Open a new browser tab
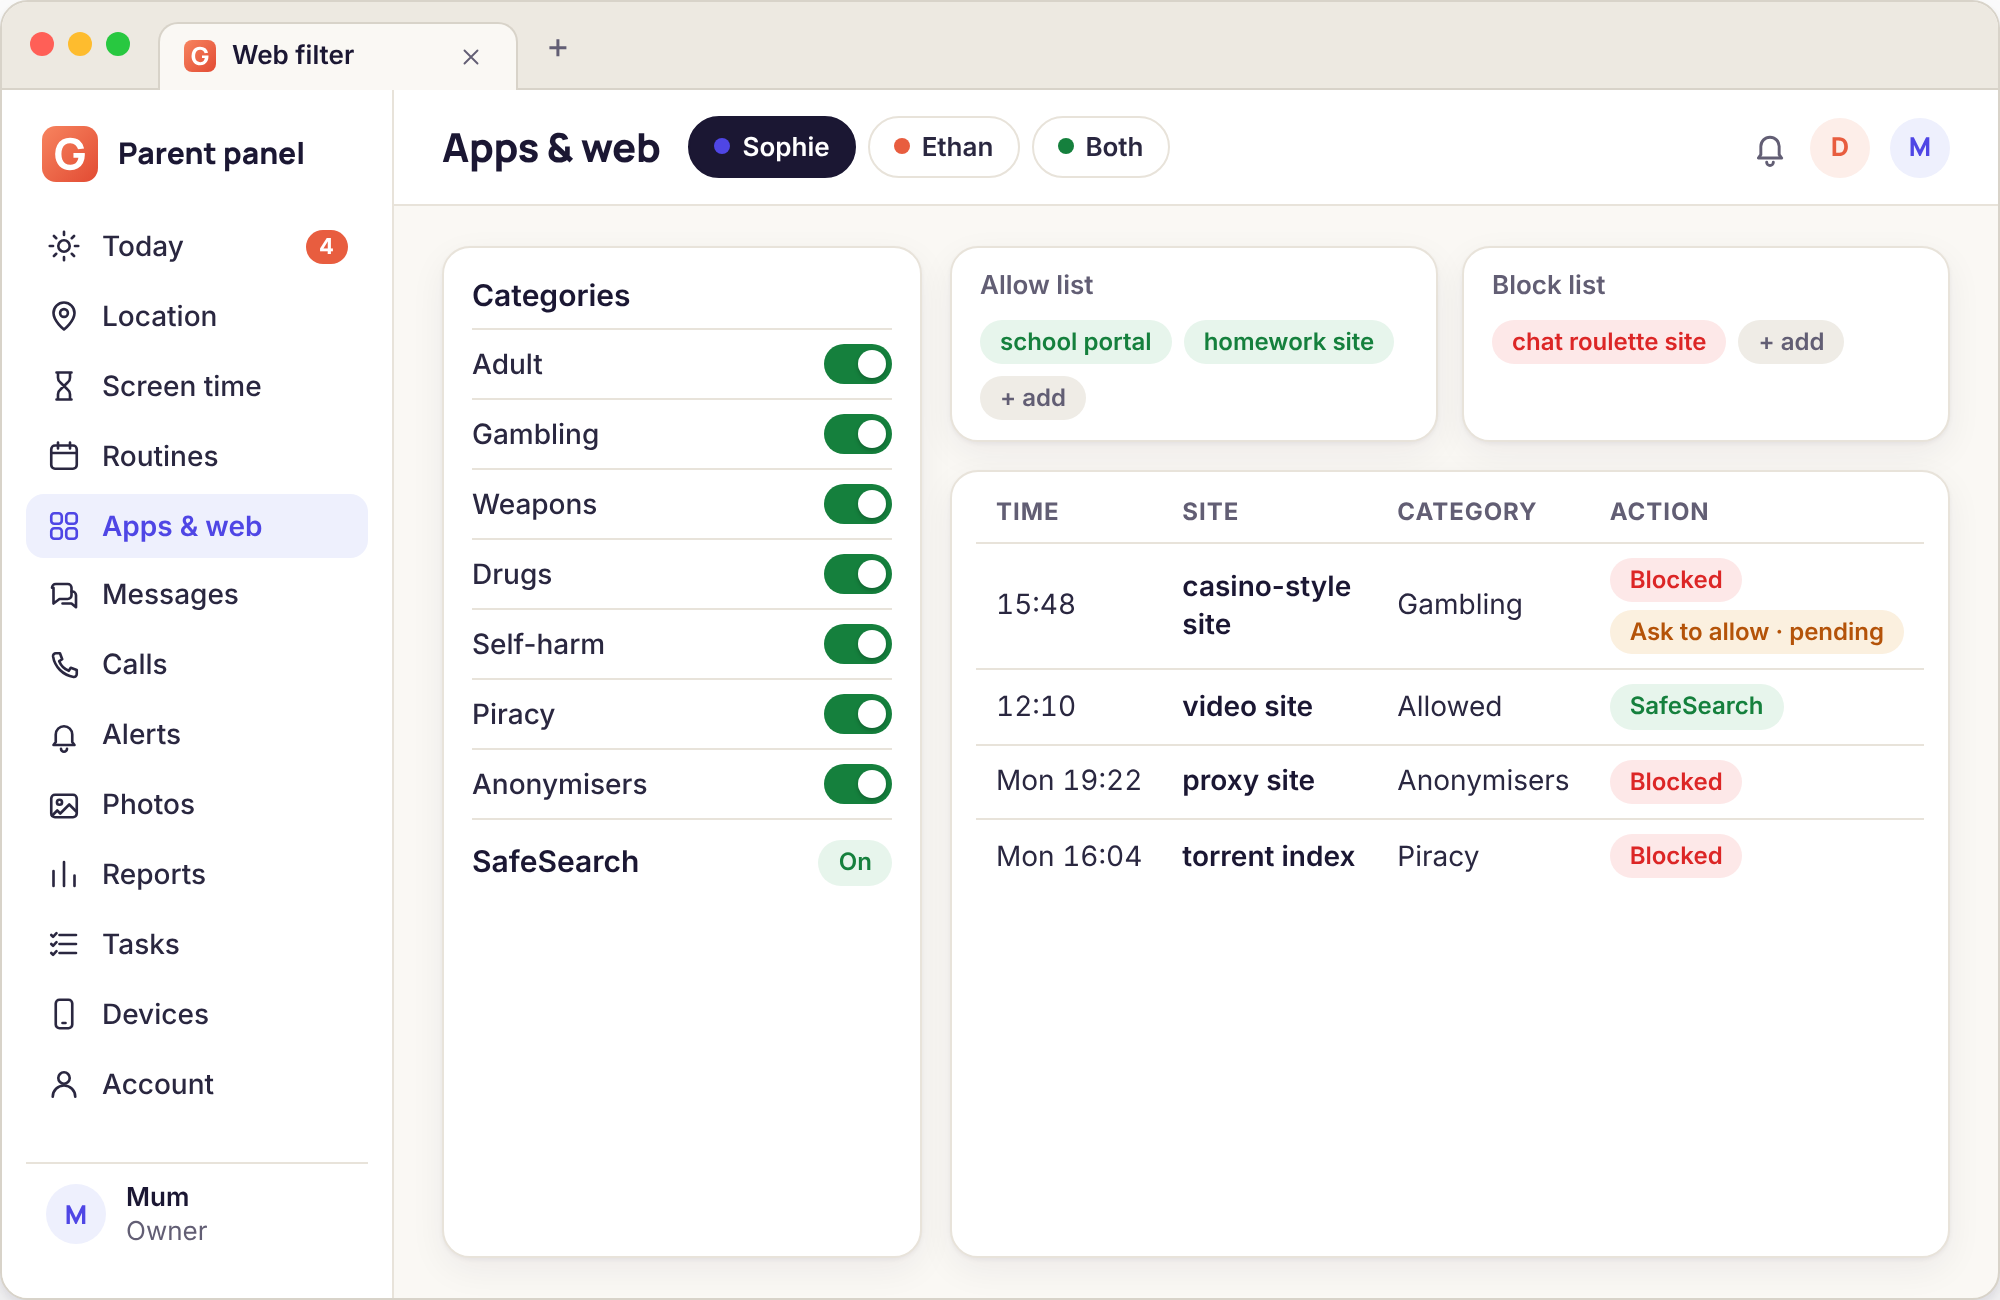 (x=558, y=48)
